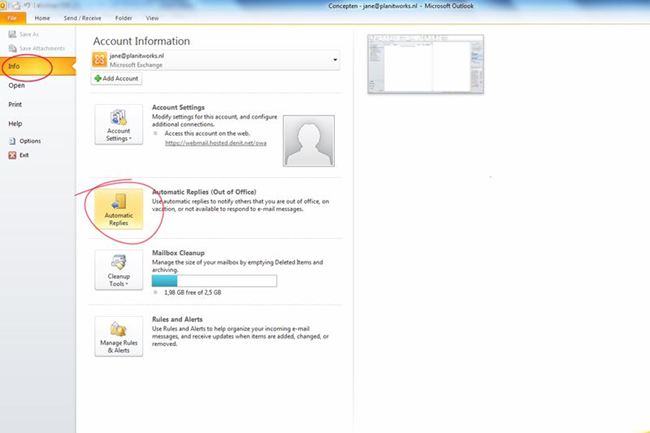The height and width of the screenshot is (433, 650).
Task: Click the red Exit X icon
Action: [12, 155]
